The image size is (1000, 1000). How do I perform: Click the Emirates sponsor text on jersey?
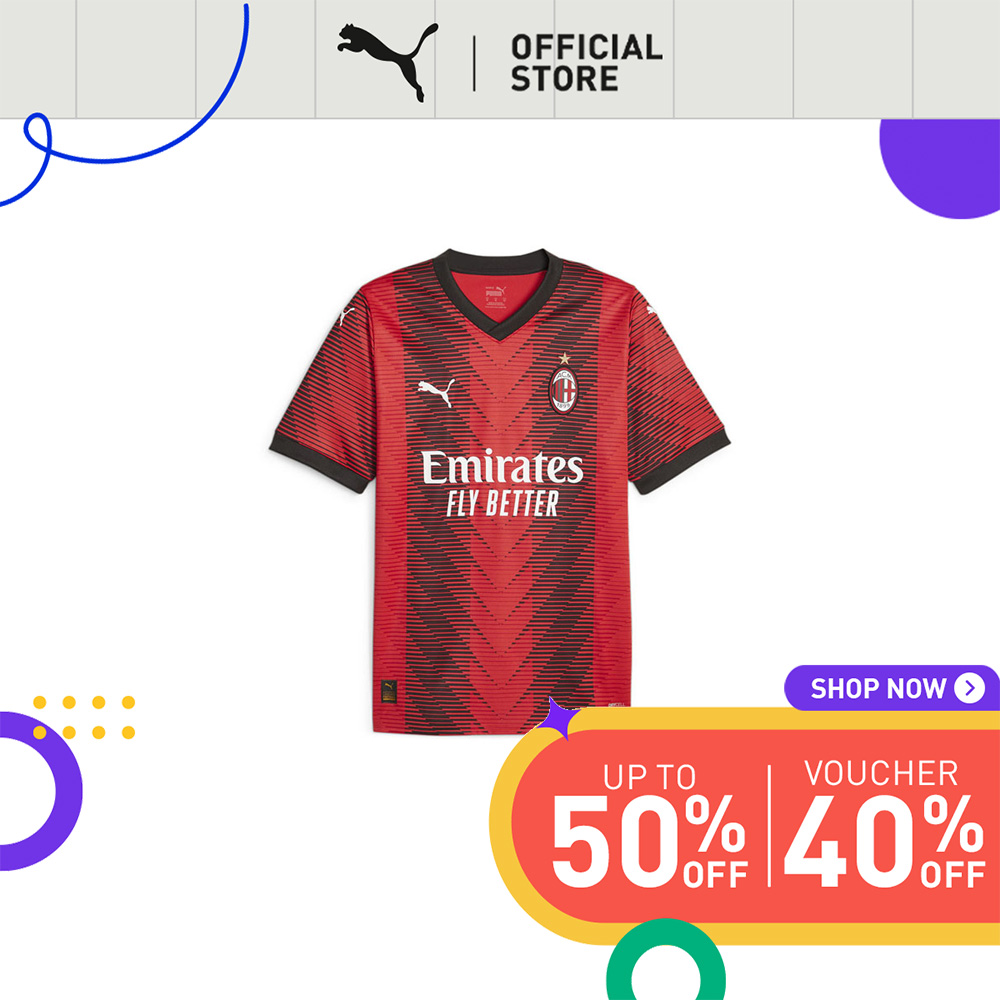click(x=502, y=467)
